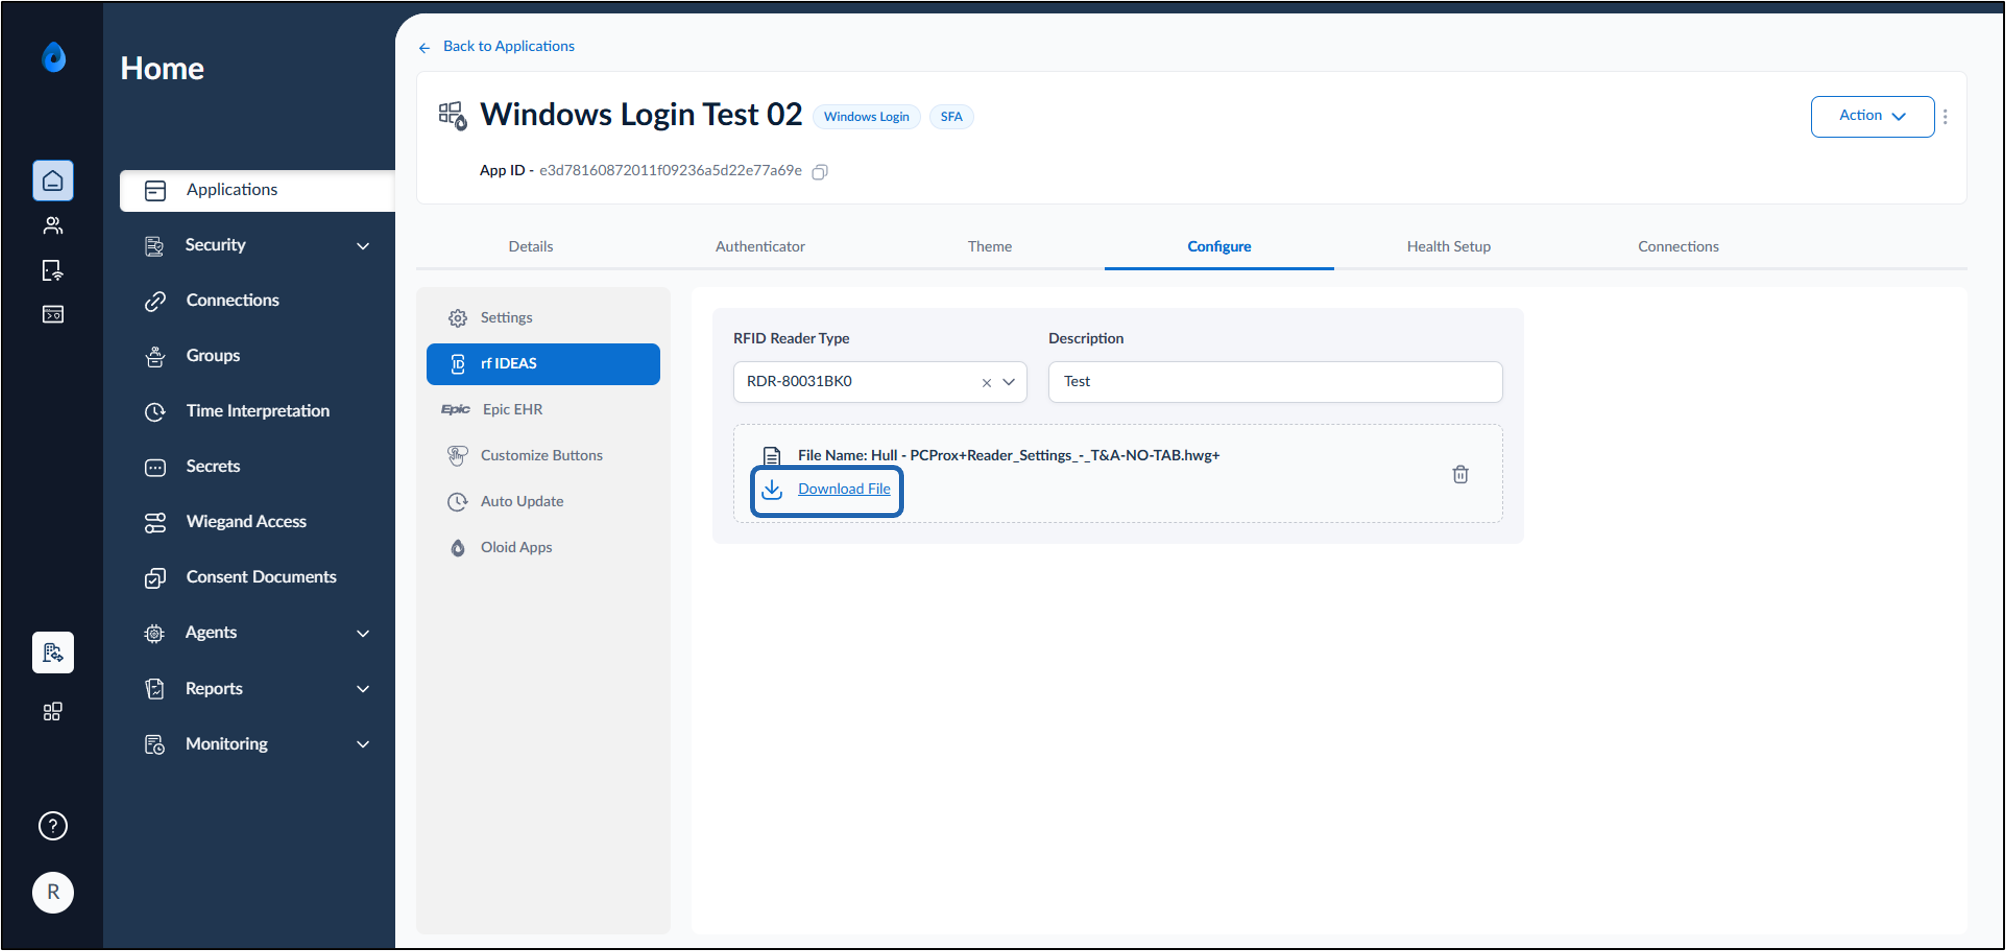Go to Consent Documents in sidebar
2006x951 pixels.
tap(257, 578)
